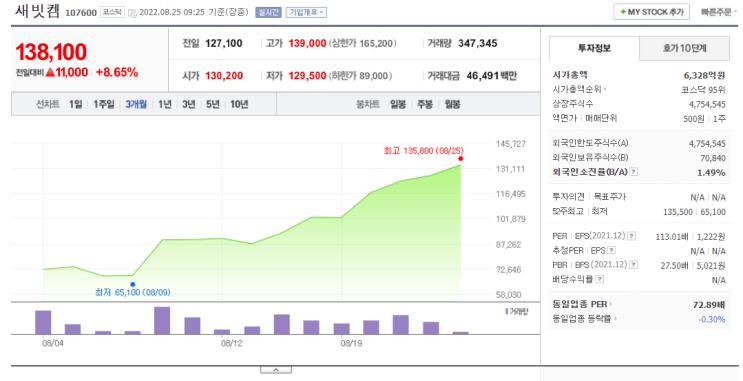Open the 시가총액순위 link
Image resolution: width=743 pixels, height=381 pixels.
[579, 89]
